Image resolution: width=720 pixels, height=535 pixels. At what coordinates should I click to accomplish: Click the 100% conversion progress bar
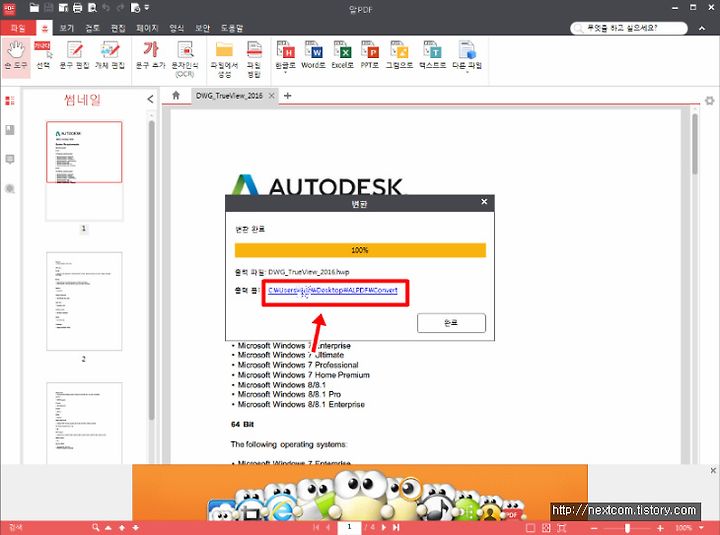tap(360, 250)
